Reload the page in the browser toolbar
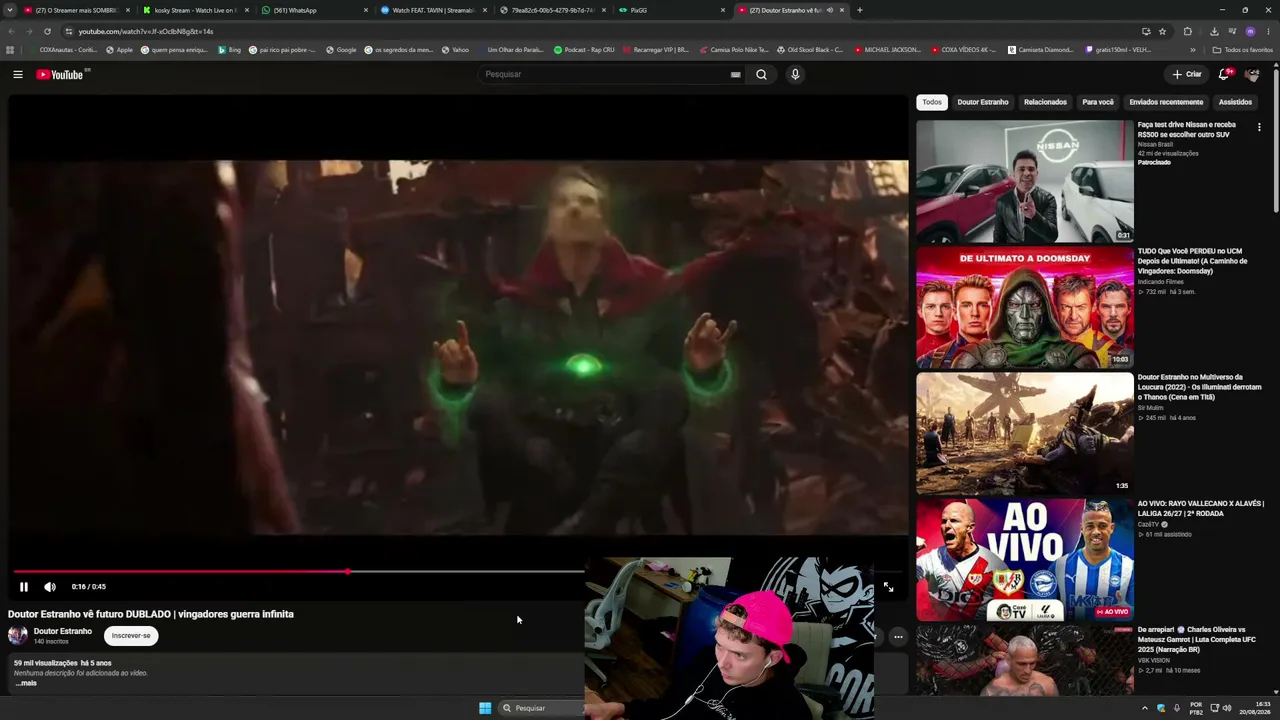 click(47, 31)
